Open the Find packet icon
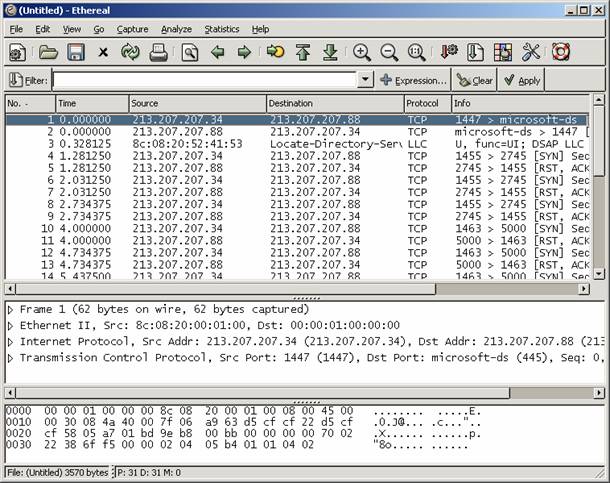Image resolution: width=610 pixels, height=483 pixels. pos(190,52)
